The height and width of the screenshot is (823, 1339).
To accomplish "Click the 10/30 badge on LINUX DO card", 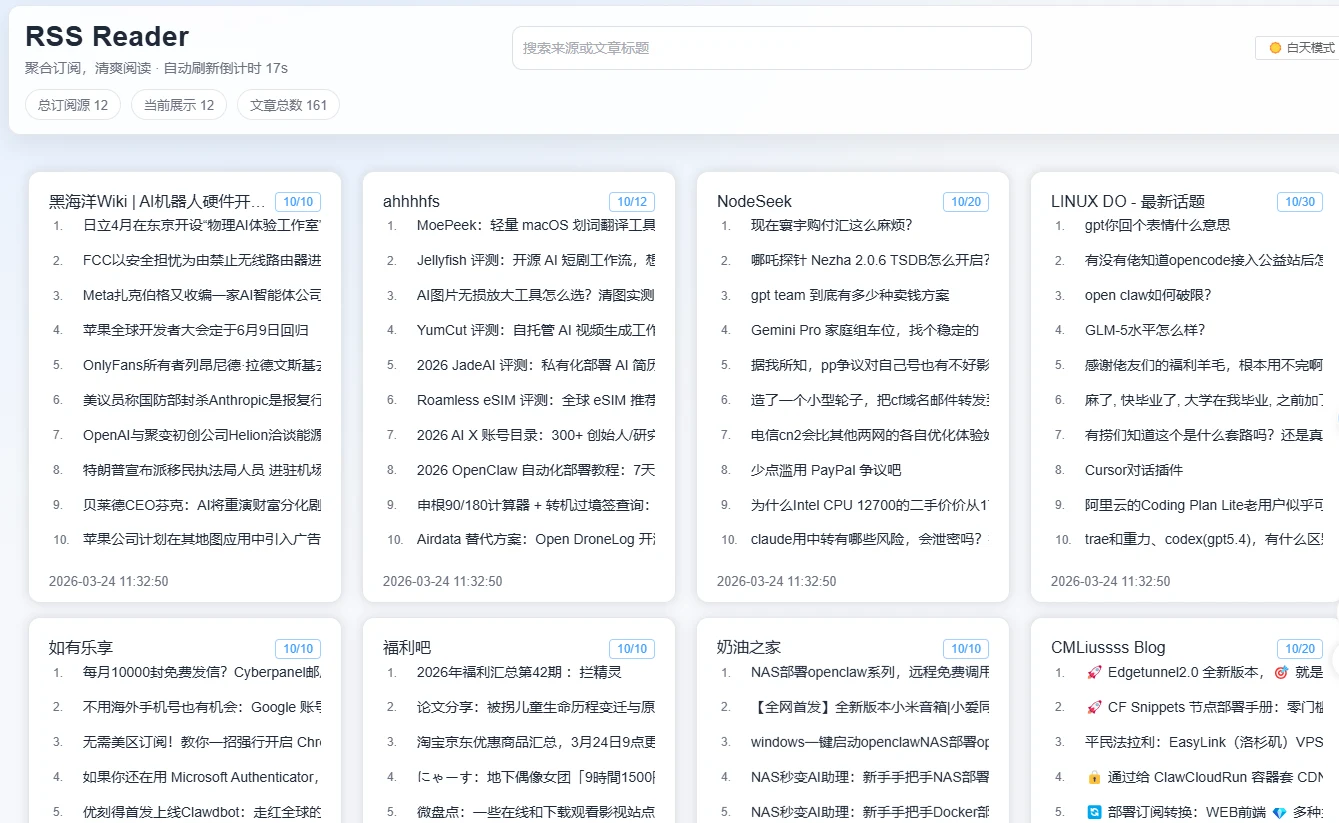I will coord(1300,202).
